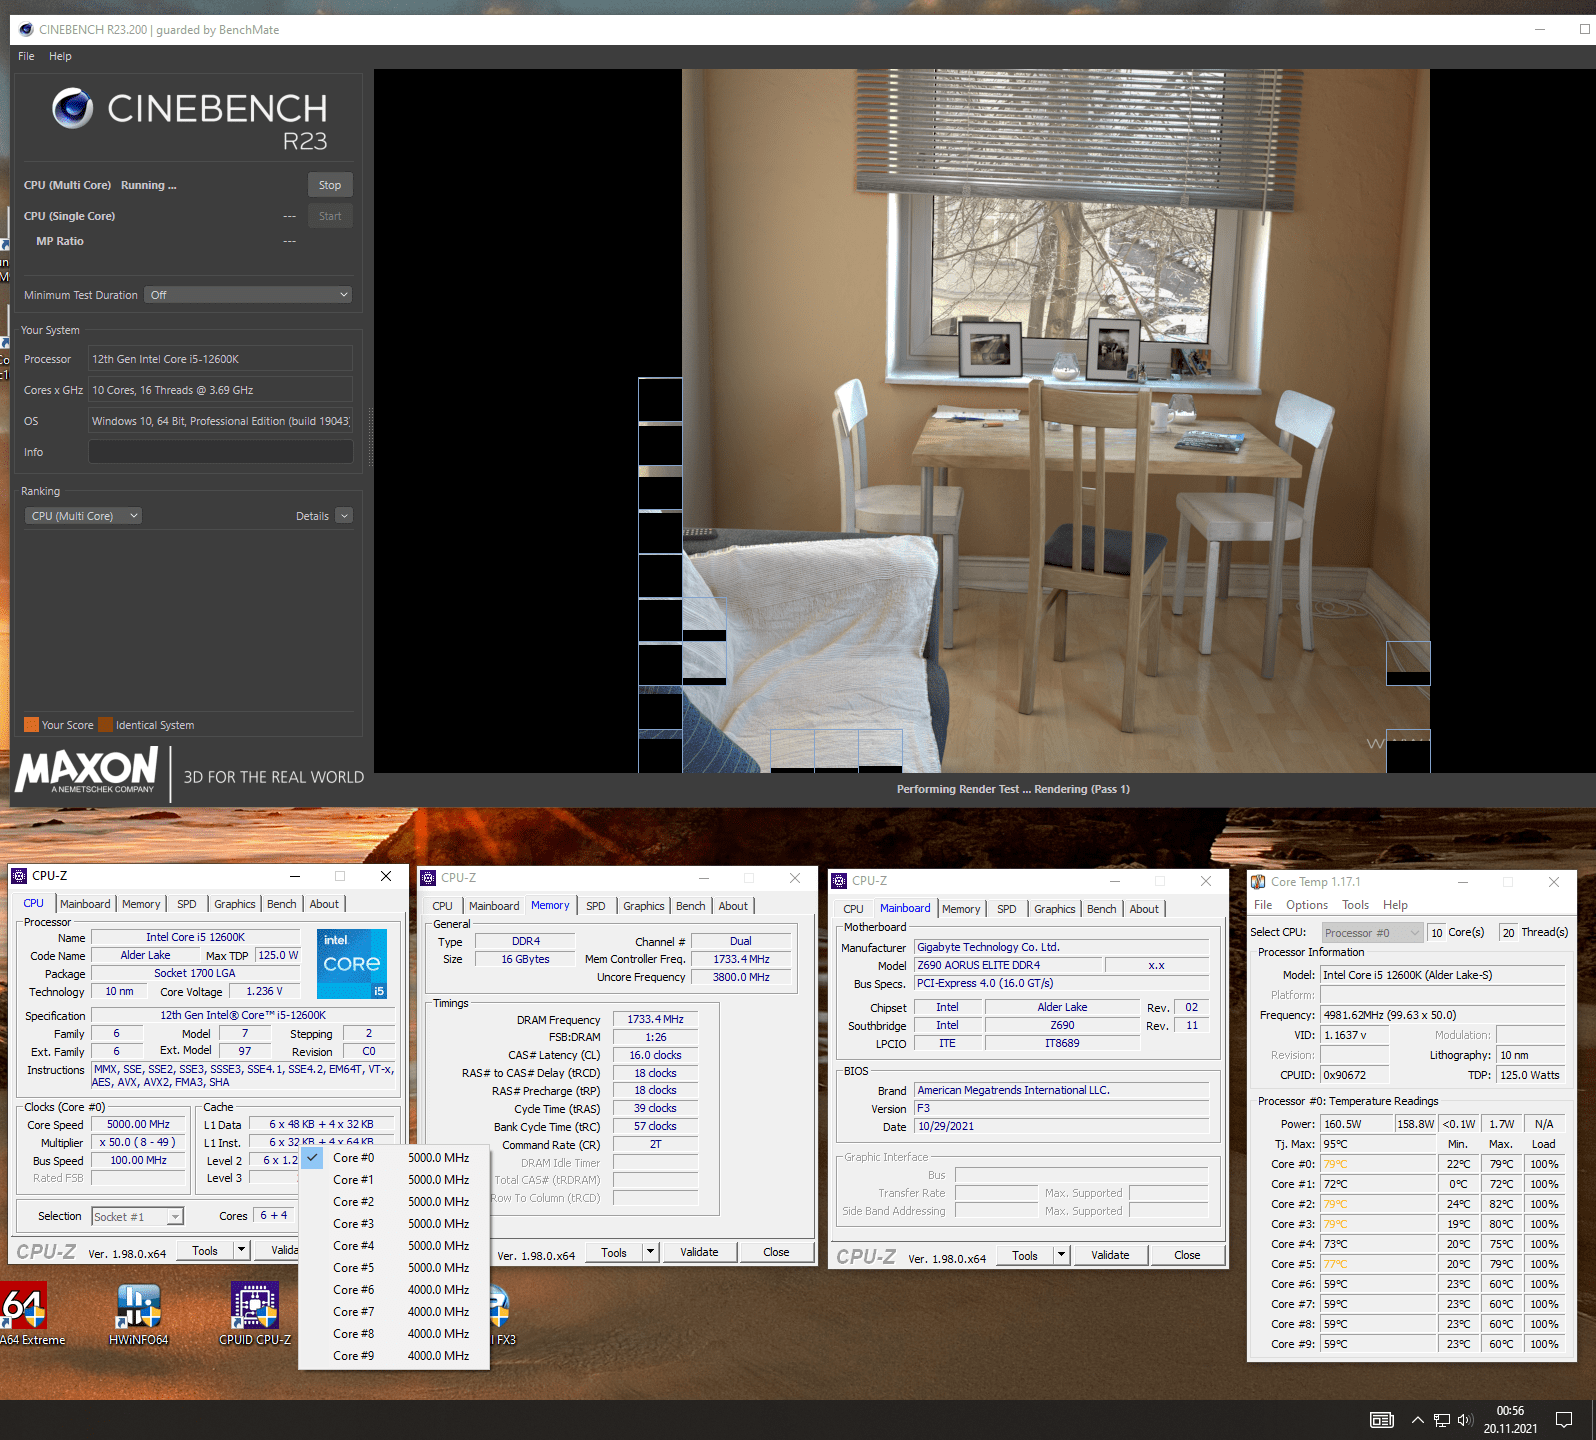1596x1440 pixels.
Task: Open the Core Temp Help menu
Action: pyautogui.click(x=1395, y=905)
